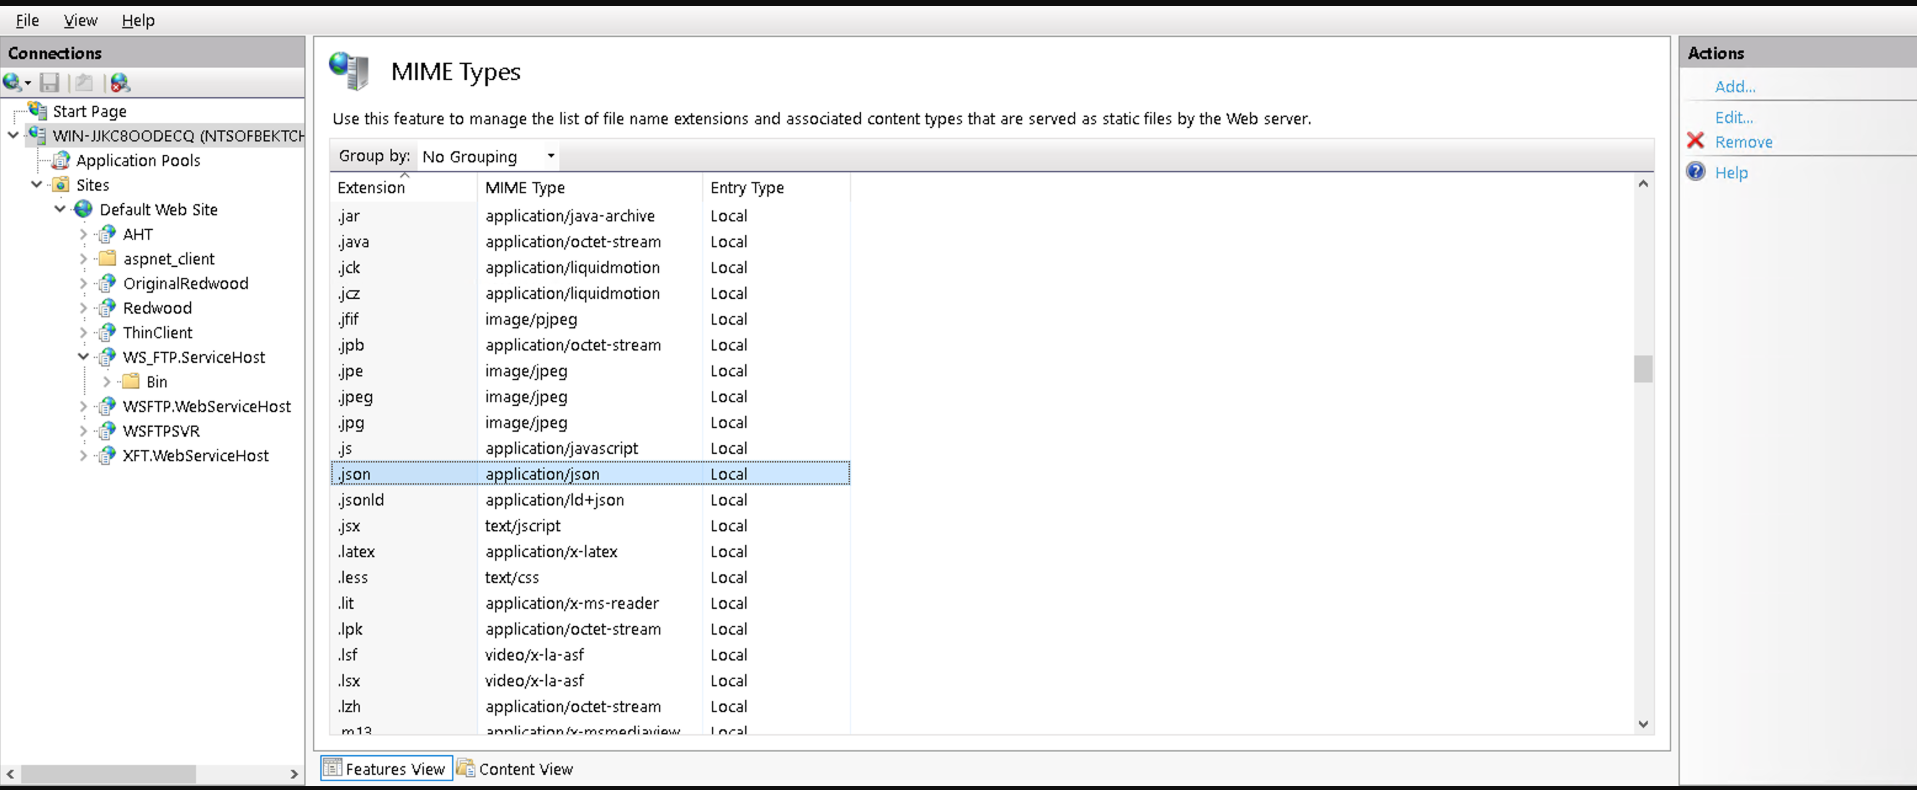Screen dimensions: 1917x790
Task: Select the .jsonld extension row
Action: click(590, 500)
